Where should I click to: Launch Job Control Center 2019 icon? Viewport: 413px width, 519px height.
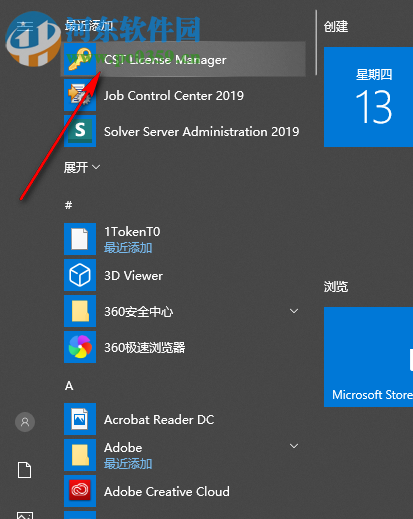coord(80,95)
